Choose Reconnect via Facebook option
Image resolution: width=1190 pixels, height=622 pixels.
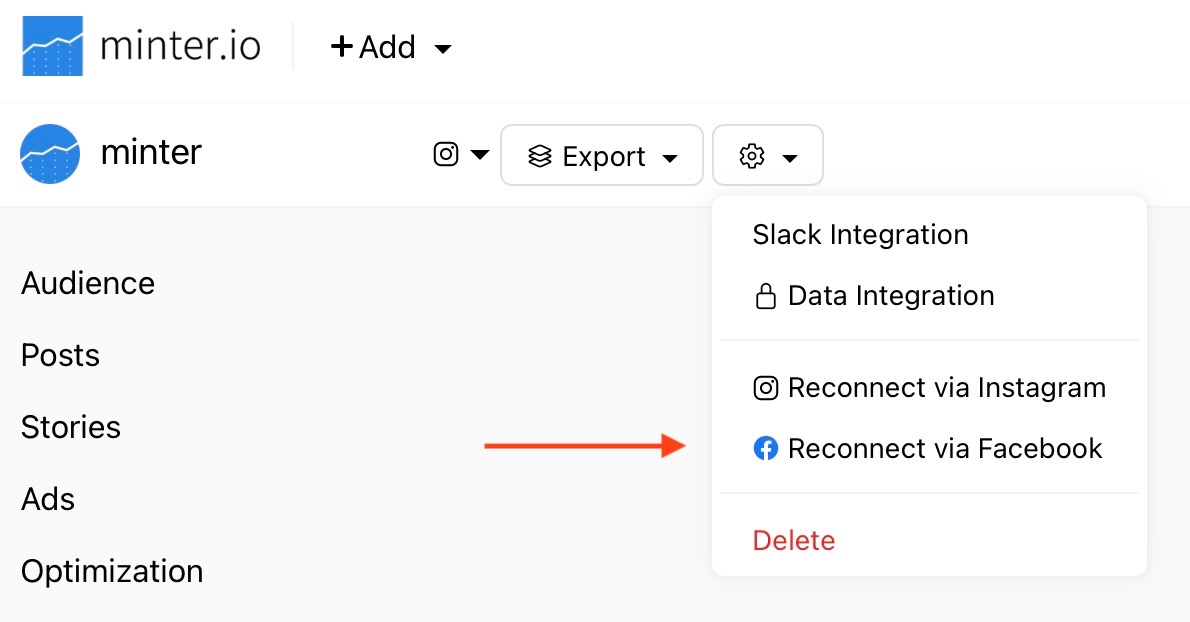click(944, 449)
